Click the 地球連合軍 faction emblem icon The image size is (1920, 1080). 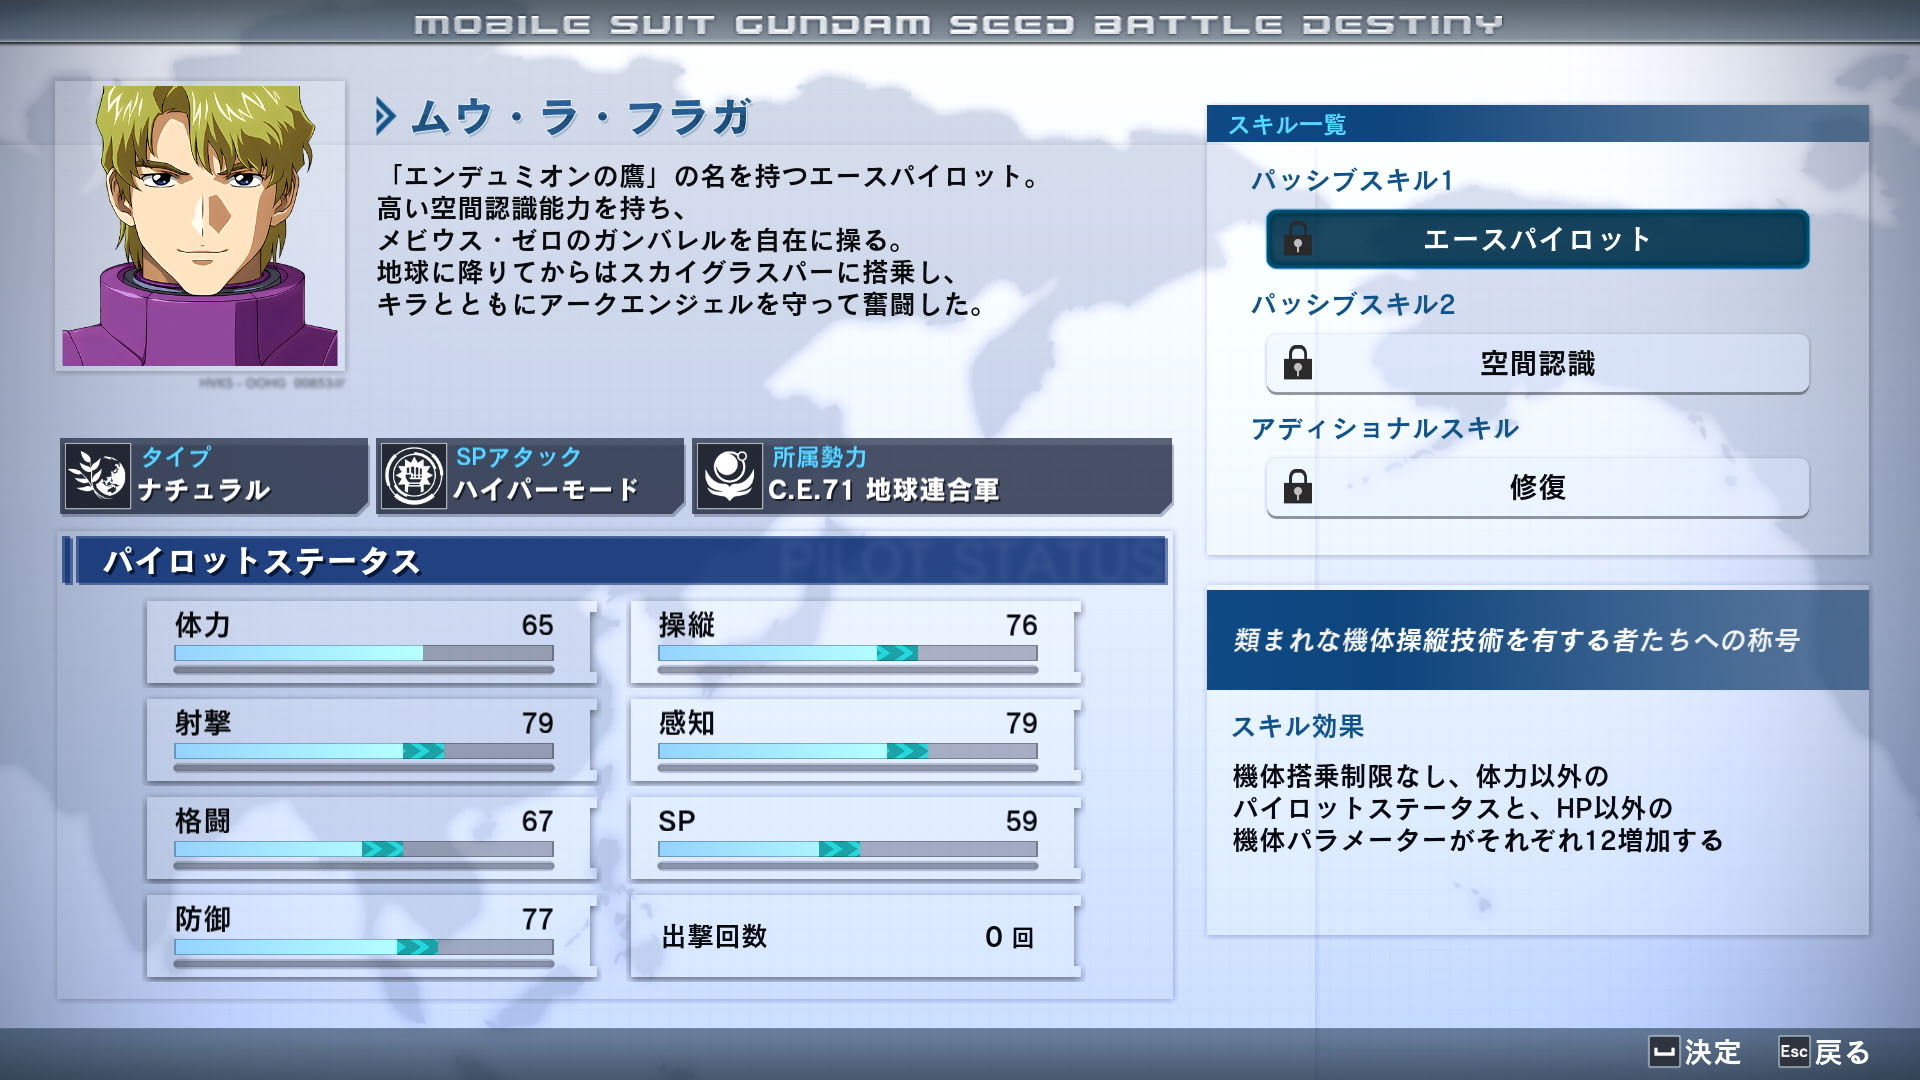click(729, 475)
